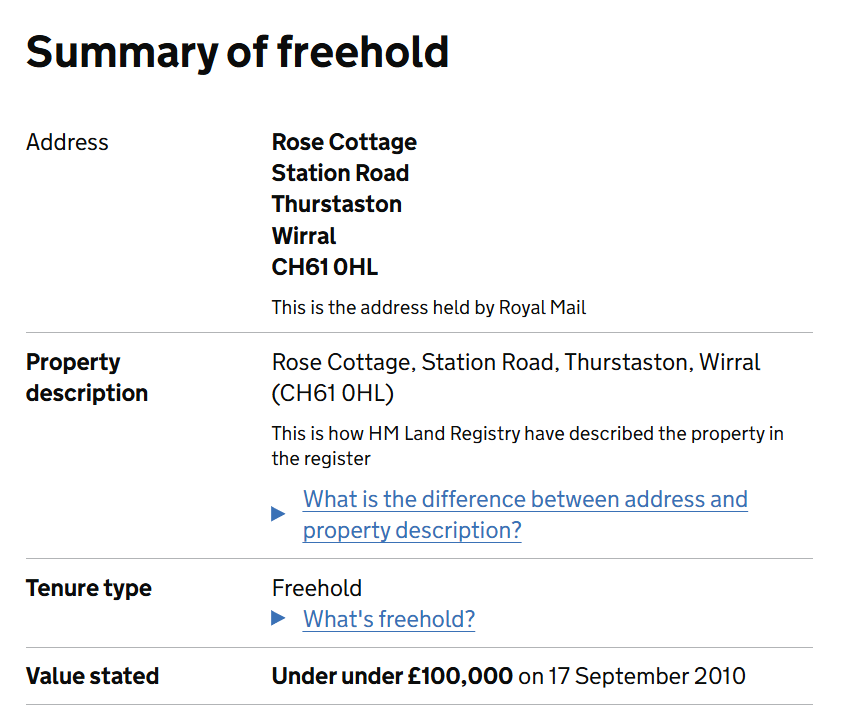842x718 pixels.
Task: Click the Royal Mail address note
Action: tap(429, 307)
